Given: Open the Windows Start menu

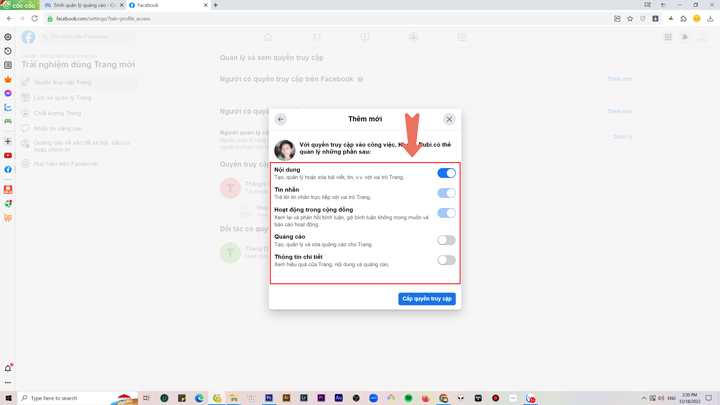Looking at the screenshot, I should pos(8,398).
